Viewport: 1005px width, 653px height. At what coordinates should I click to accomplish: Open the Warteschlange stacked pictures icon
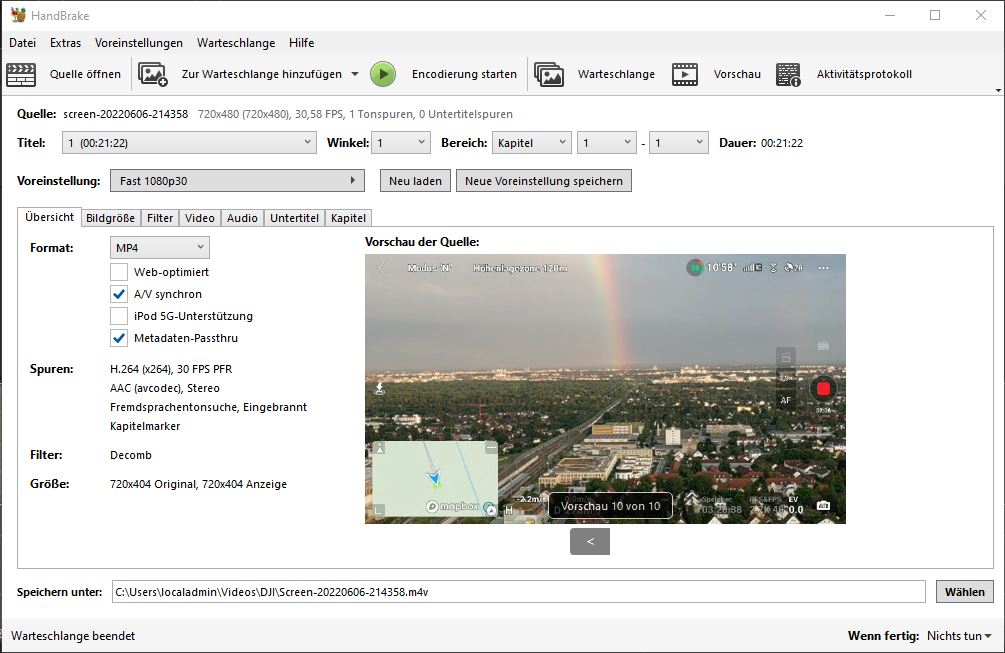coord(549,74)
